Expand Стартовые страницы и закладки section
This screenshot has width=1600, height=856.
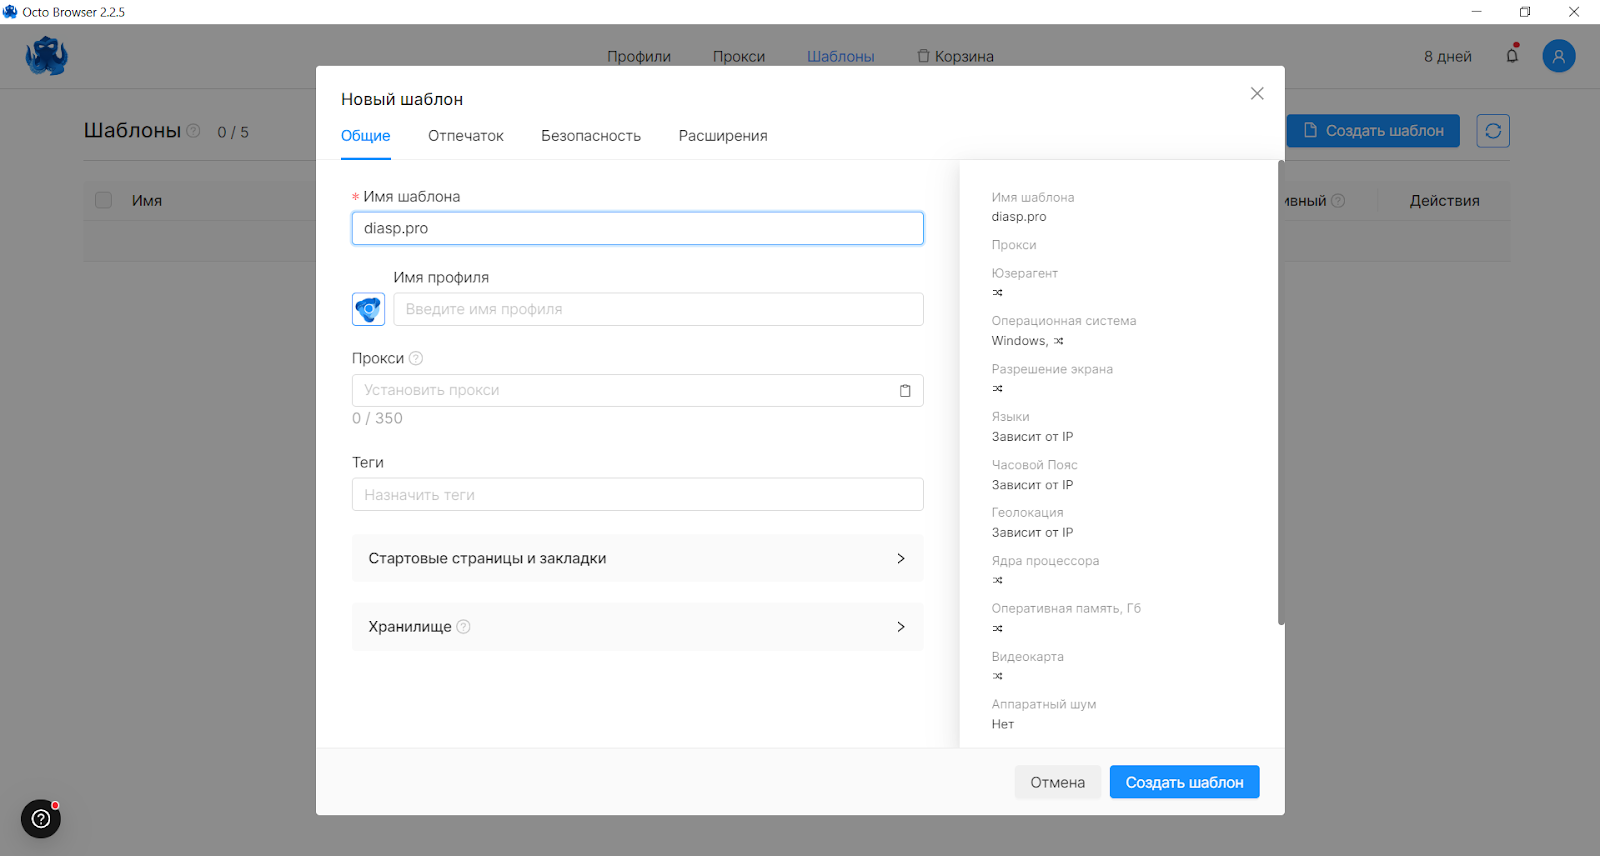[x=637, y=558]
